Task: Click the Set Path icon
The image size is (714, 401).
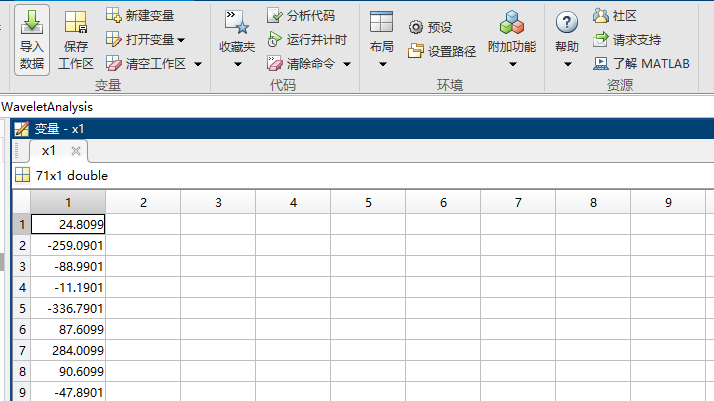Action: click(416, 51)
